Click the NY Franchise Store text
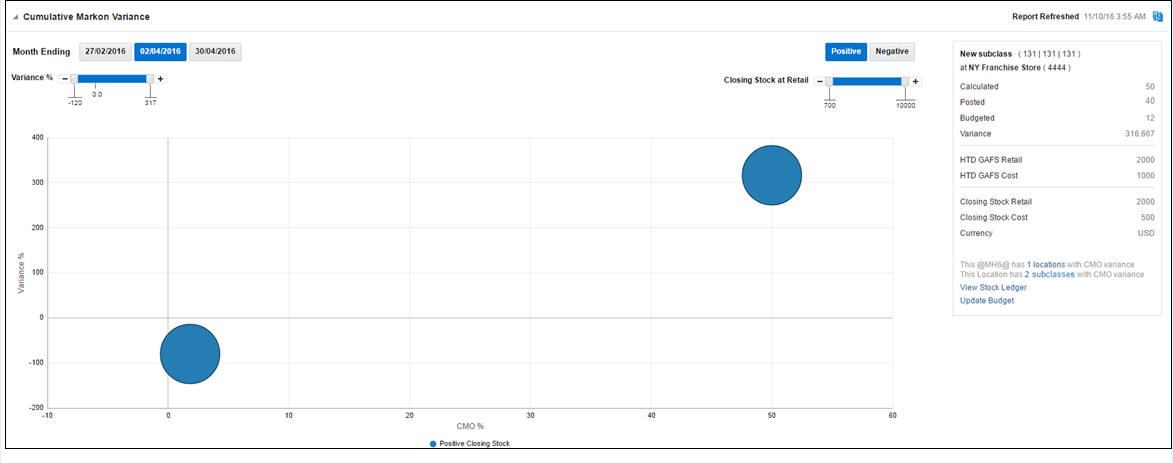1173x463 pixels. [1005, 67]
